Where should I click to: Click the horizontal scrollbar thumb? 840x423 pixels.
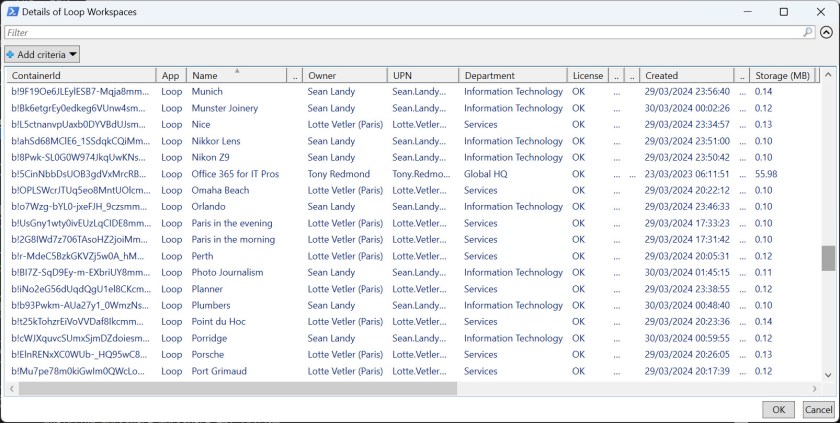tap(238, 389)
